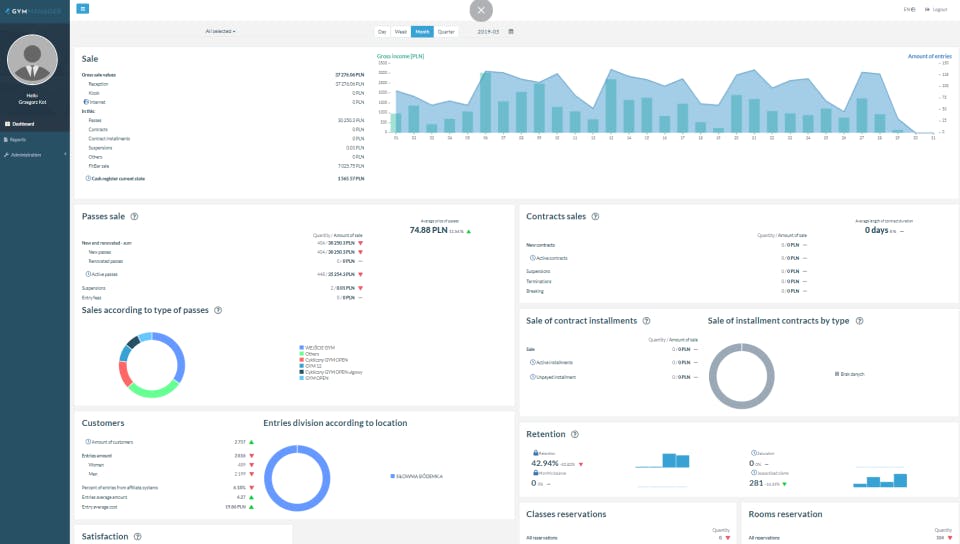Click the user profile avatar

pos(32,59)
